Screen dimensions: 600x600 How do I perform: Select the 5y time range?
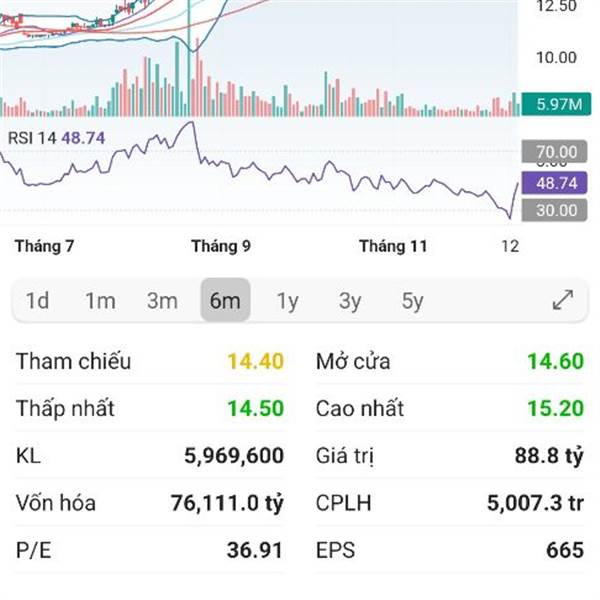pyautogui.click(x=412, y=301)
